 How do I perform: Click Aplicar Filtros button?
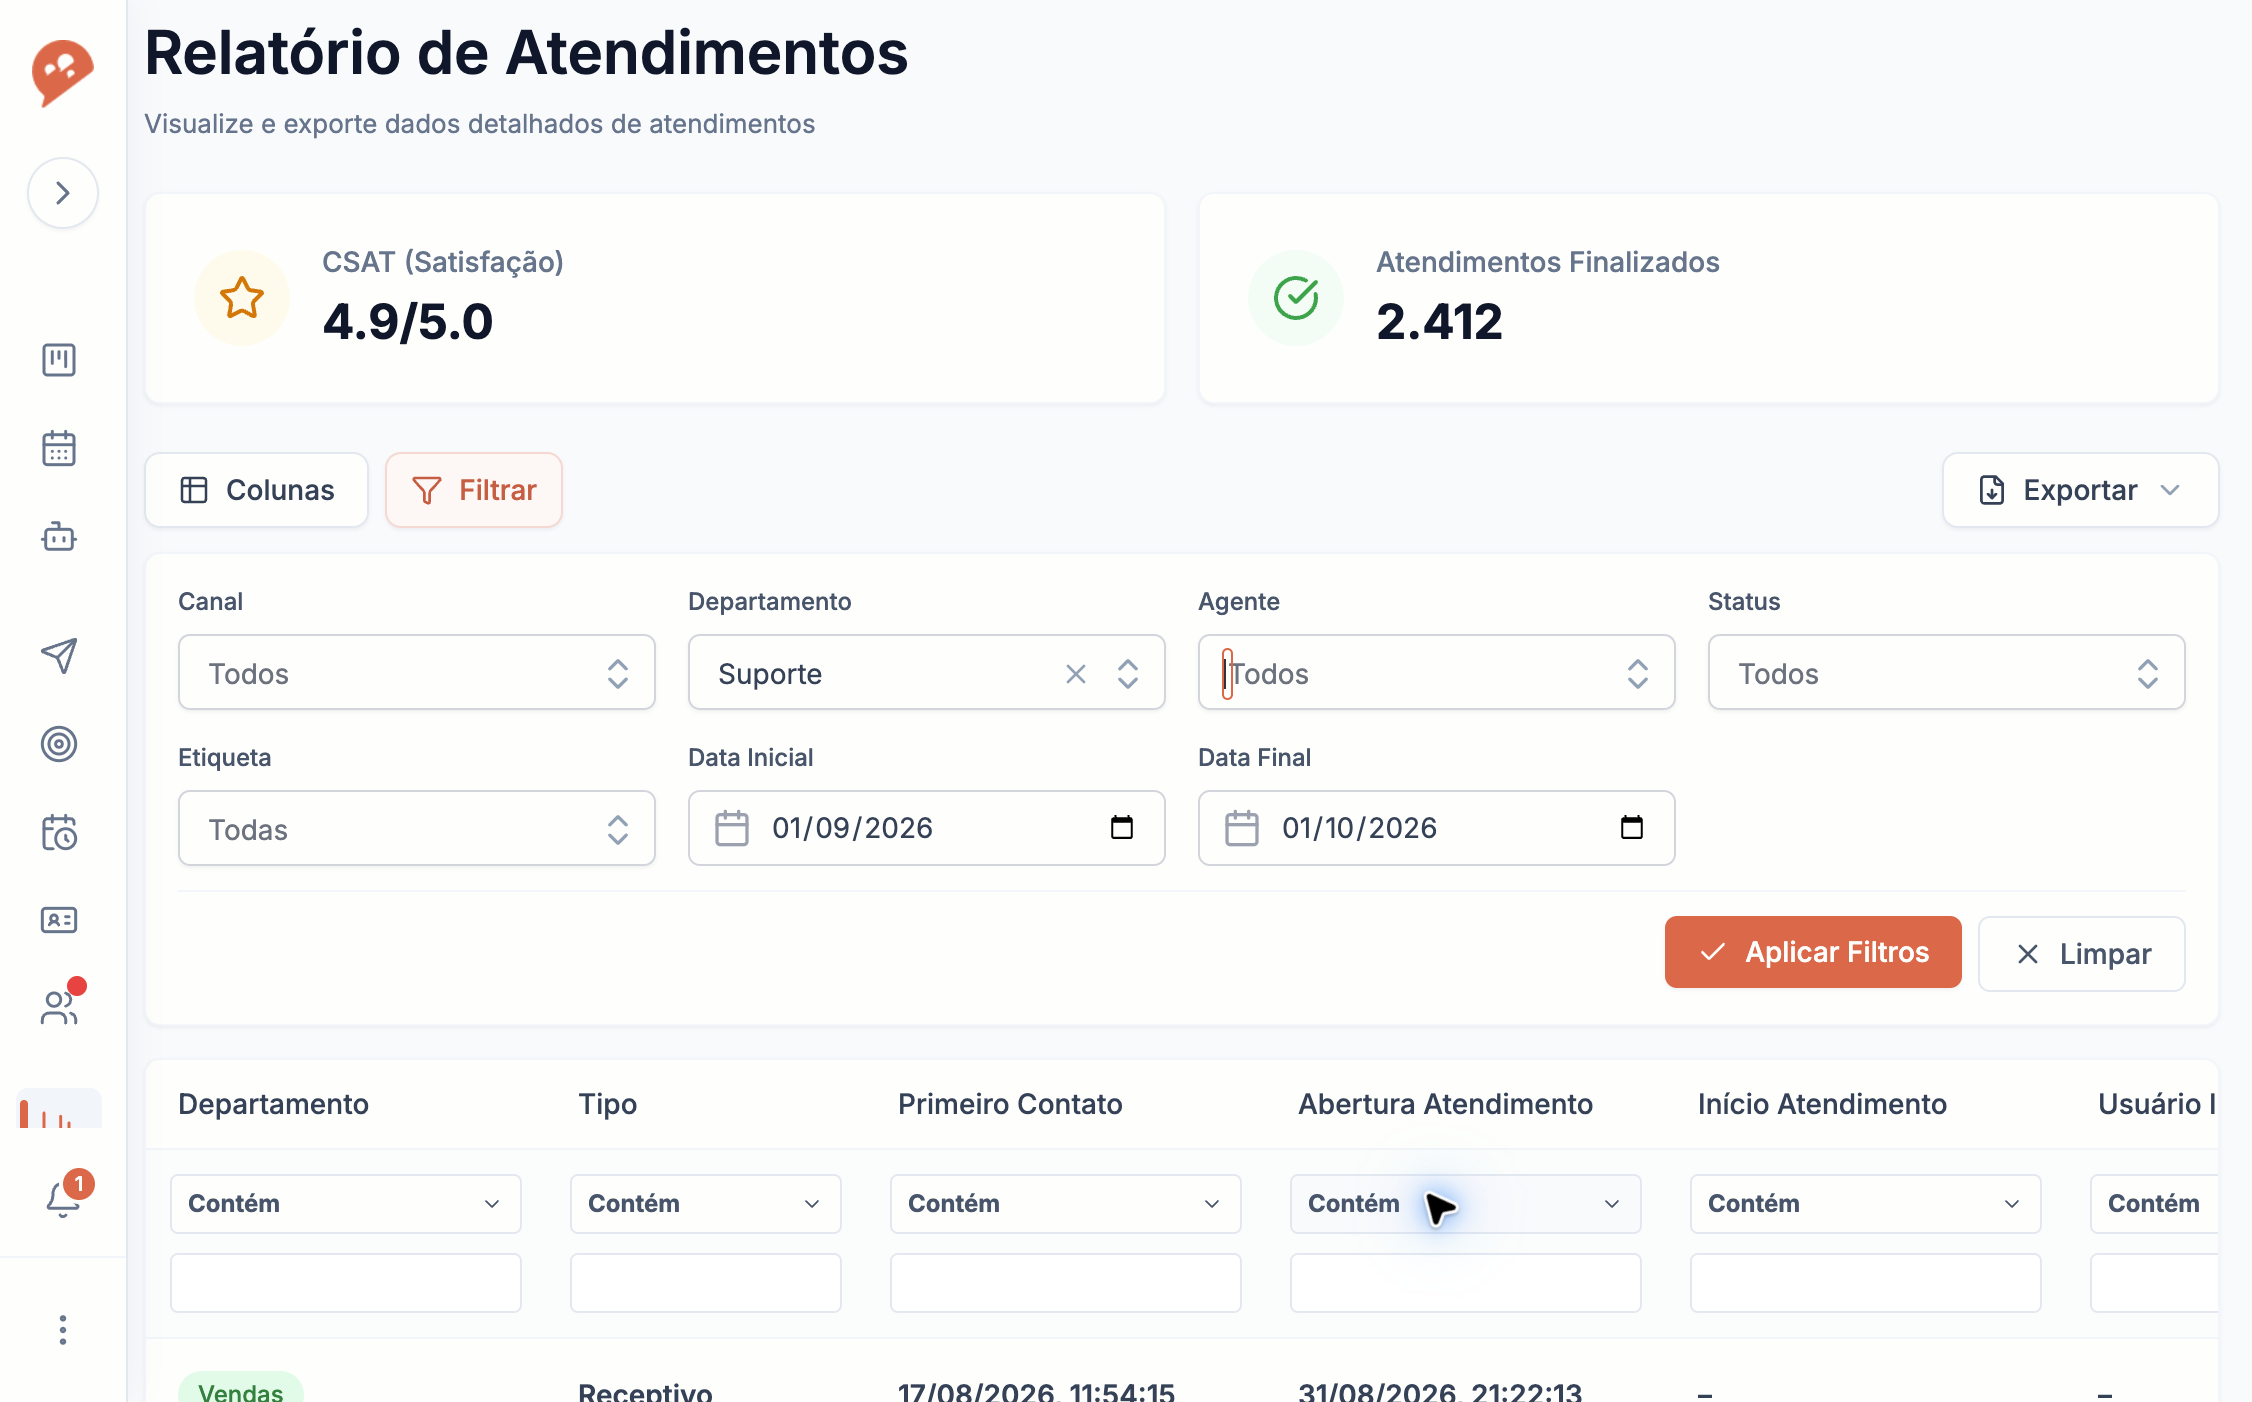point(1813,952)
